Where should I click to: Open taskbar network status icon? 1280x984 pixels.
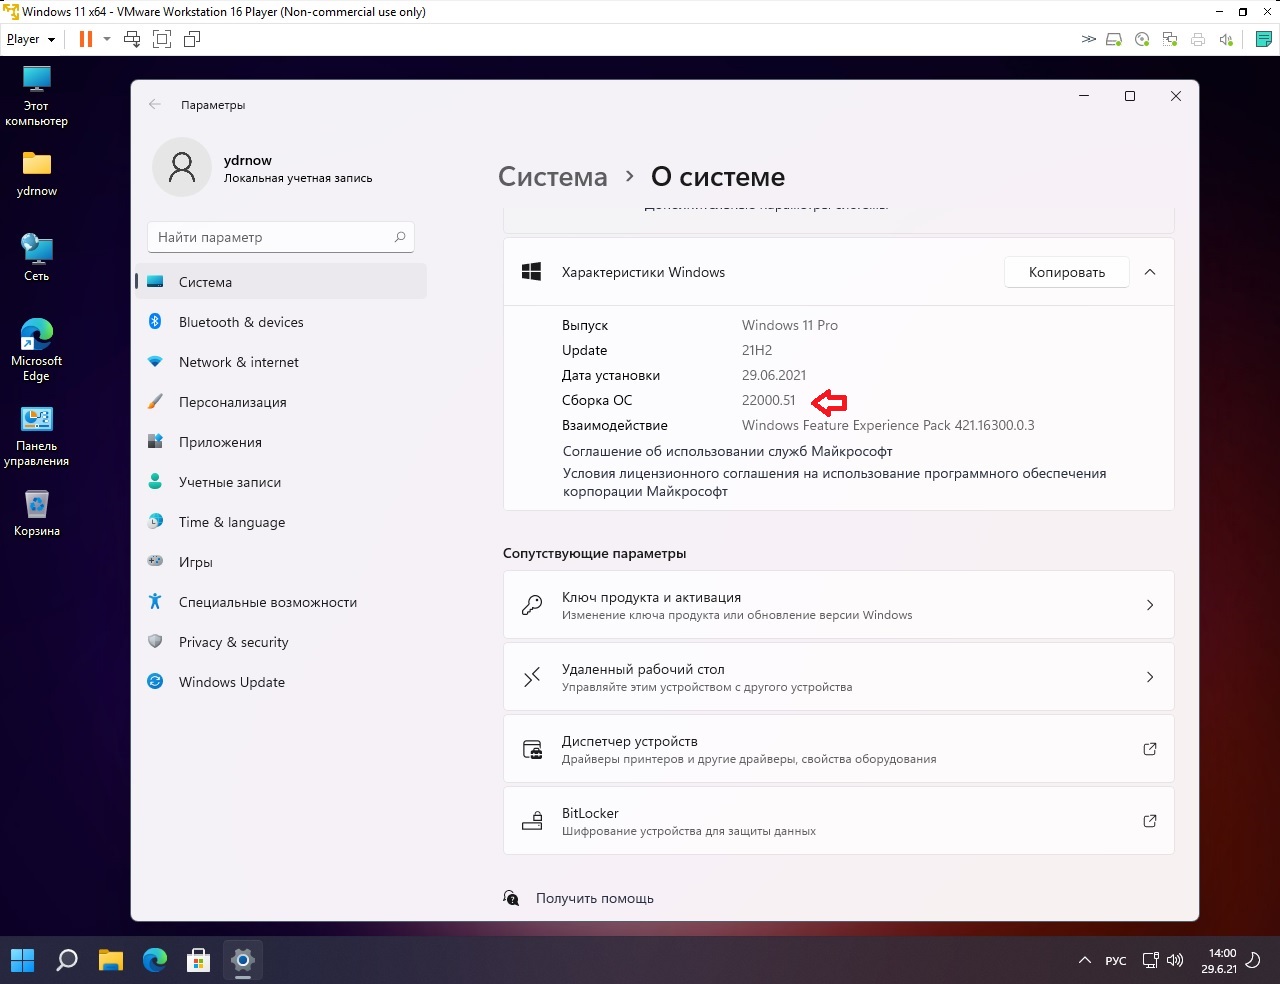[1151, 960]
